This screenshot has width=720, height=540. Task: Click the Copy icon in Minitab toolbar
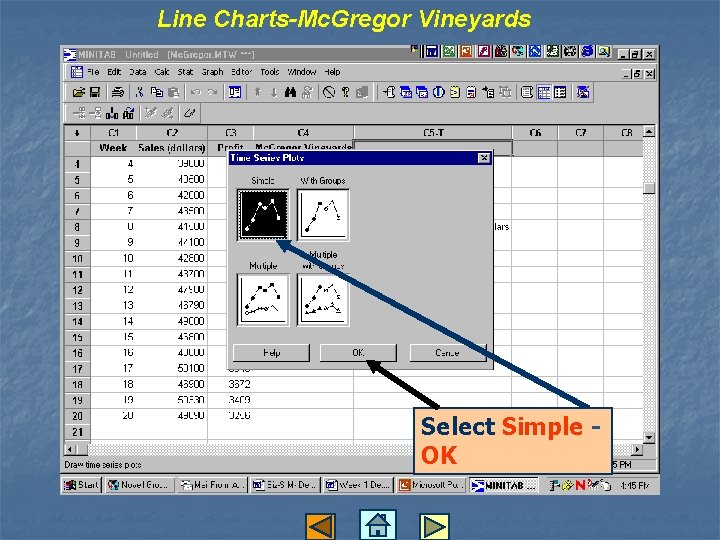(x=157, y=92)
